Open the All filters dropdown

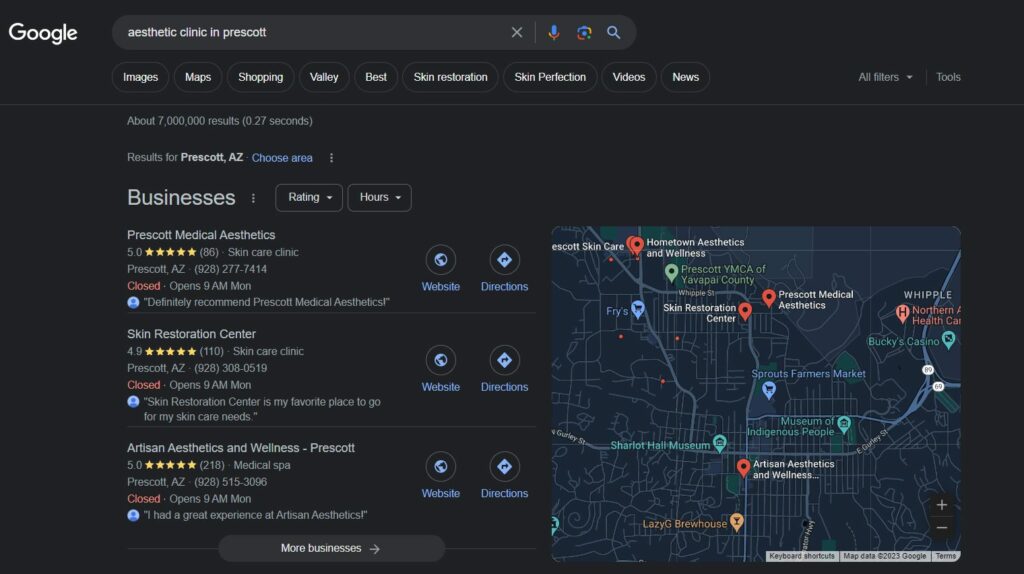pos(885,77)
